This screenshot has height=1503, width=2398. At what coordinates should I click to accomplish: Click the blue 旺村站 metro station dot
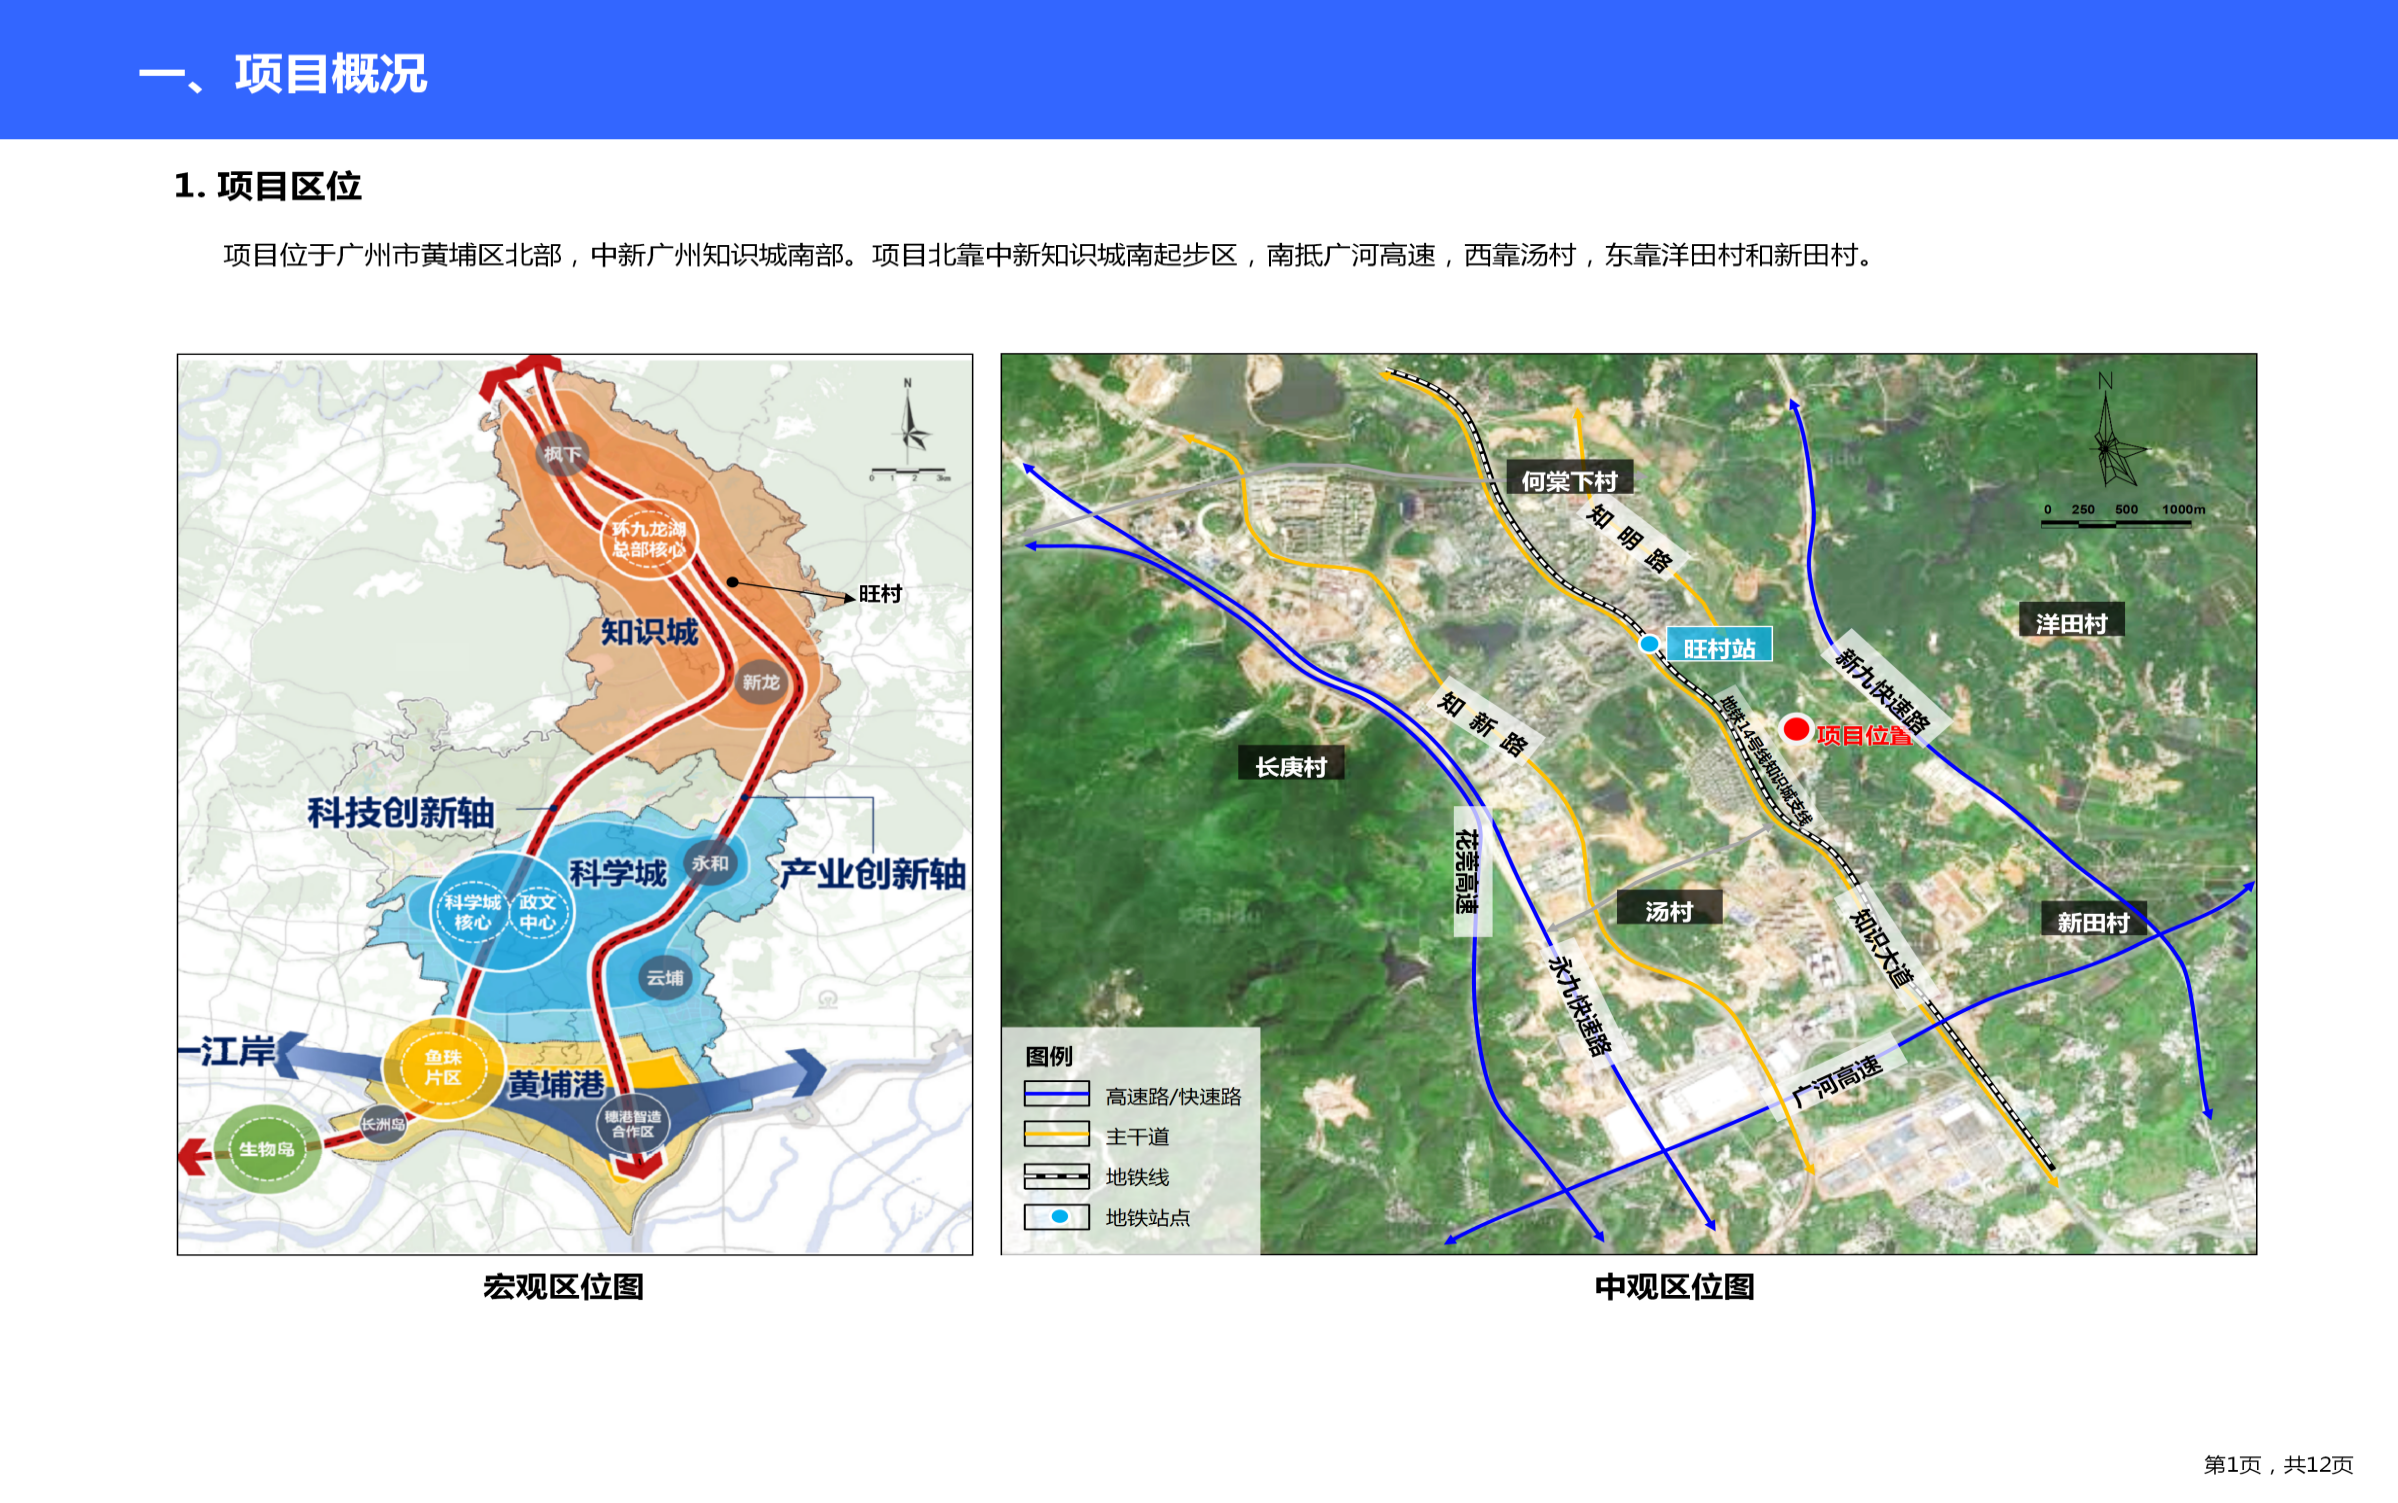[x=1650, y=645]
